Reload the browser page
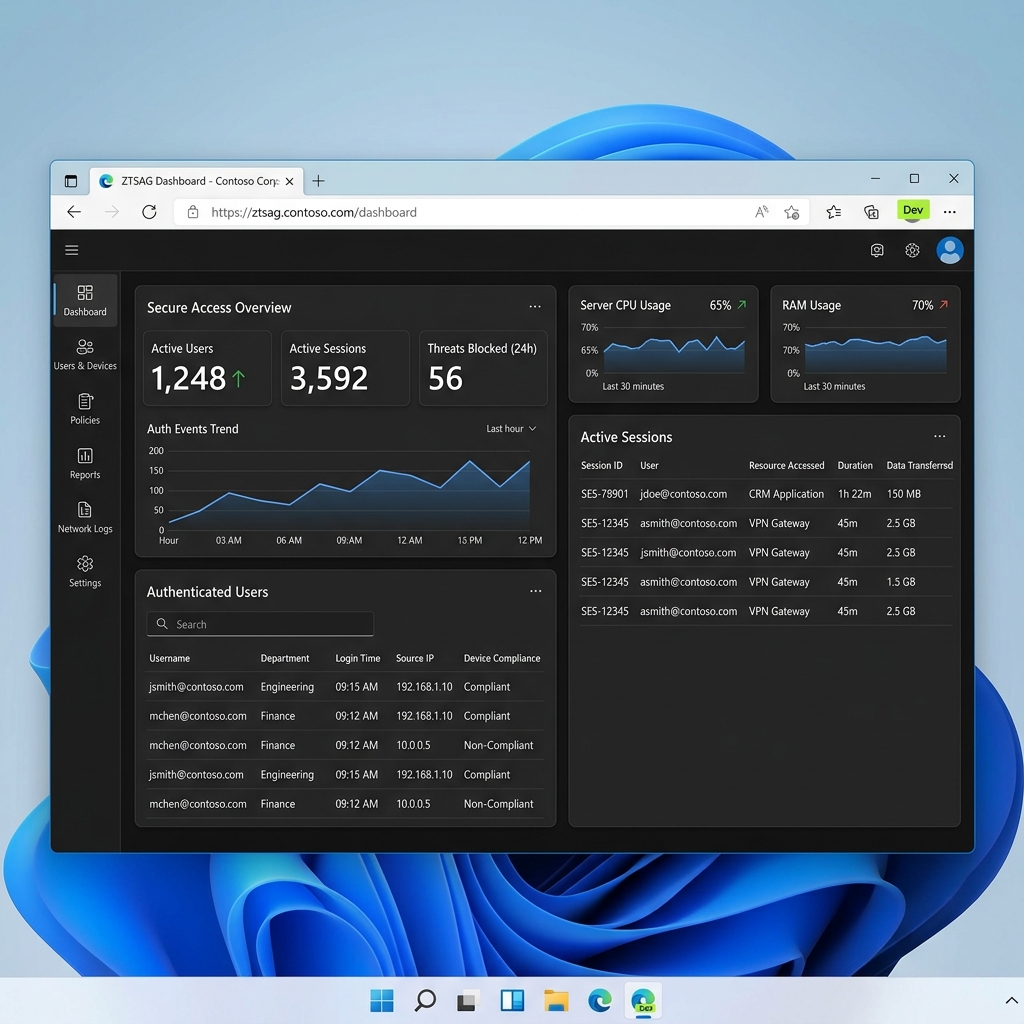 [x=150, y=212]
